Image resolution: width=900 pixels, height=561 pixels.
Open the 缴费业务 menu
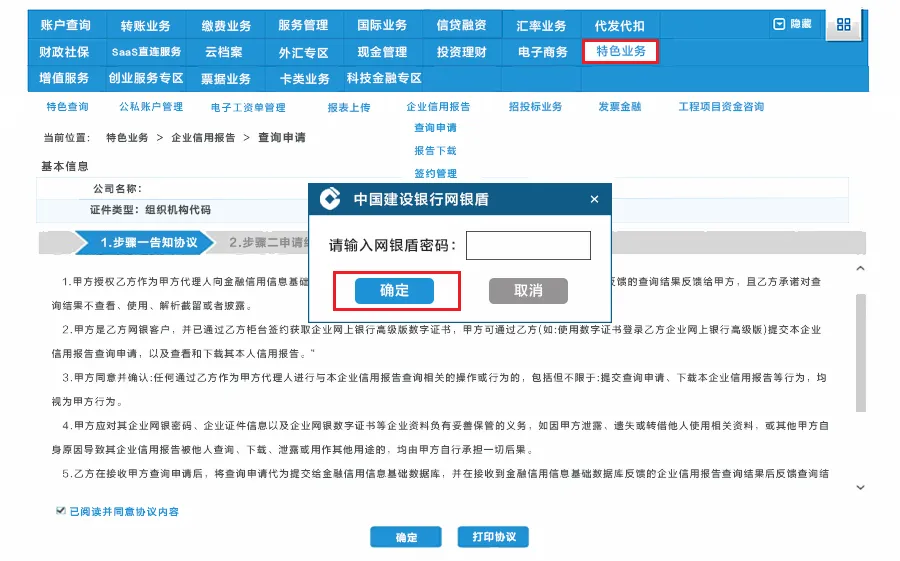226,26
